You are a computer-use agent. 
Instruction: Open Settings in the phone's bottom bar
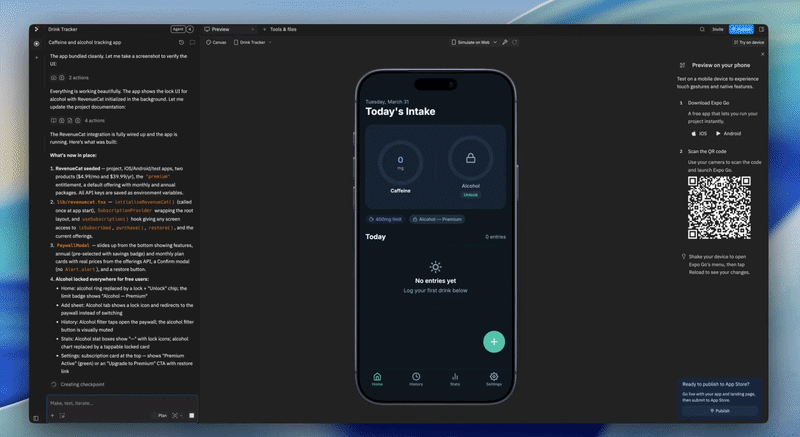[x=494, y=379]
